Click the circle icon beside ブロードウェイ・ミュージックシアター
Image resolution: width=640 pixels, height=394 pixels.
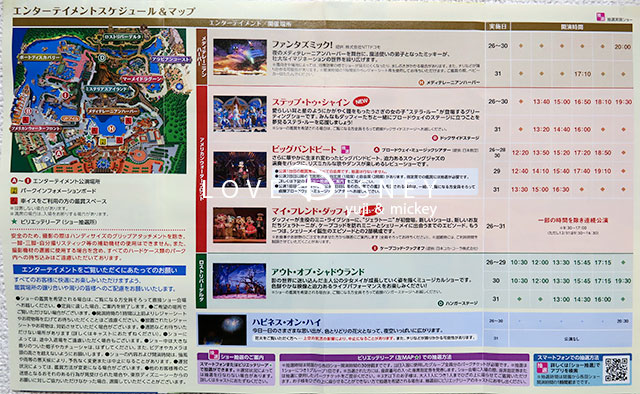376,150
